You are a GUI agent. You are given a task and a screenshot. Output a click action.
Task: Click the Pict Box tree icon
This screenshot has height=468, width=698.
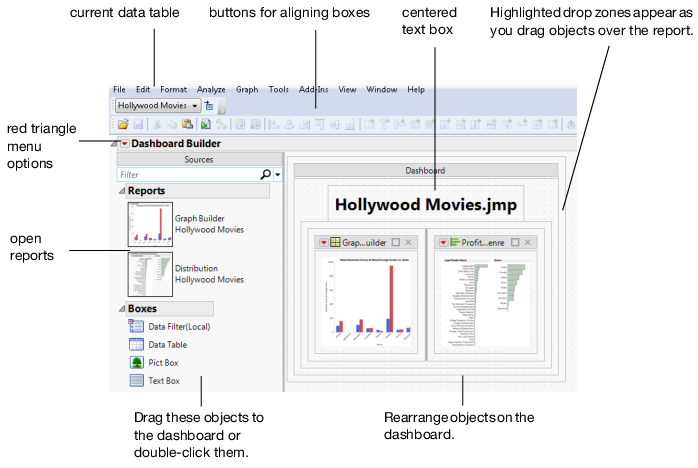click(x=136, y=362)
